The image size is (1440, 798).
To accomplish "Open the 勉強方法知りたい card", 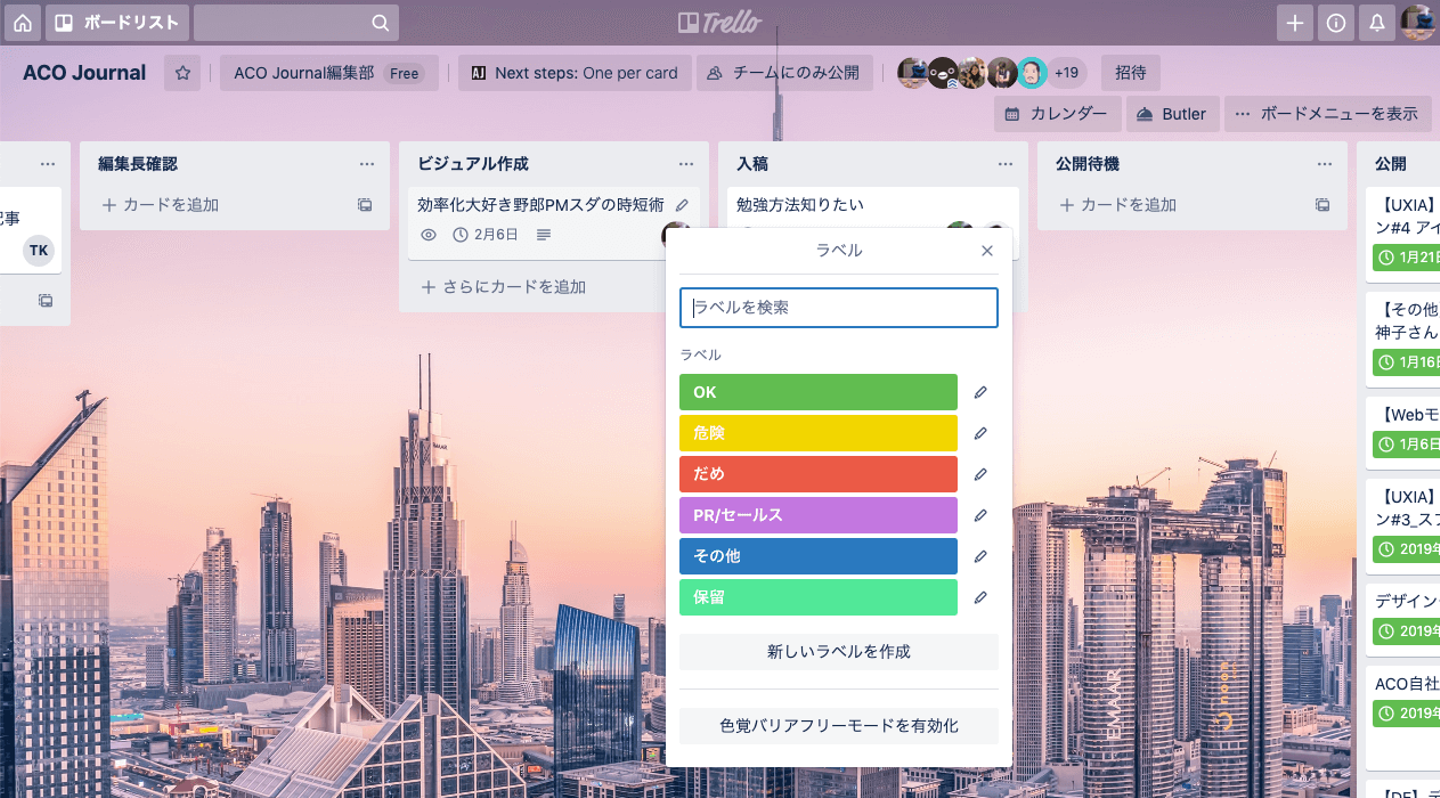I will [x=800, y=205].
